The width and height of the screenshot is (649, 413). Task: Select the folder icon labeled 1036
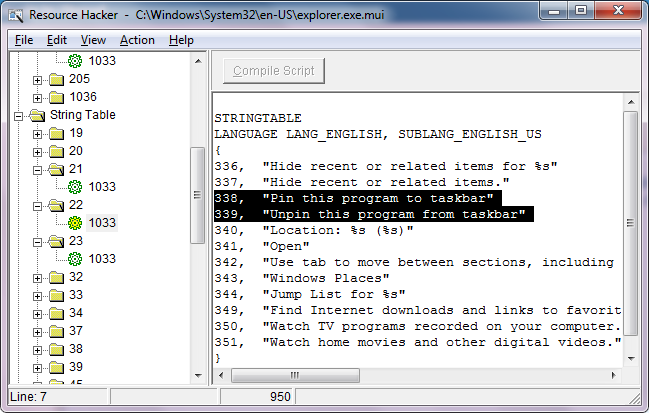[x=56, y=97]
